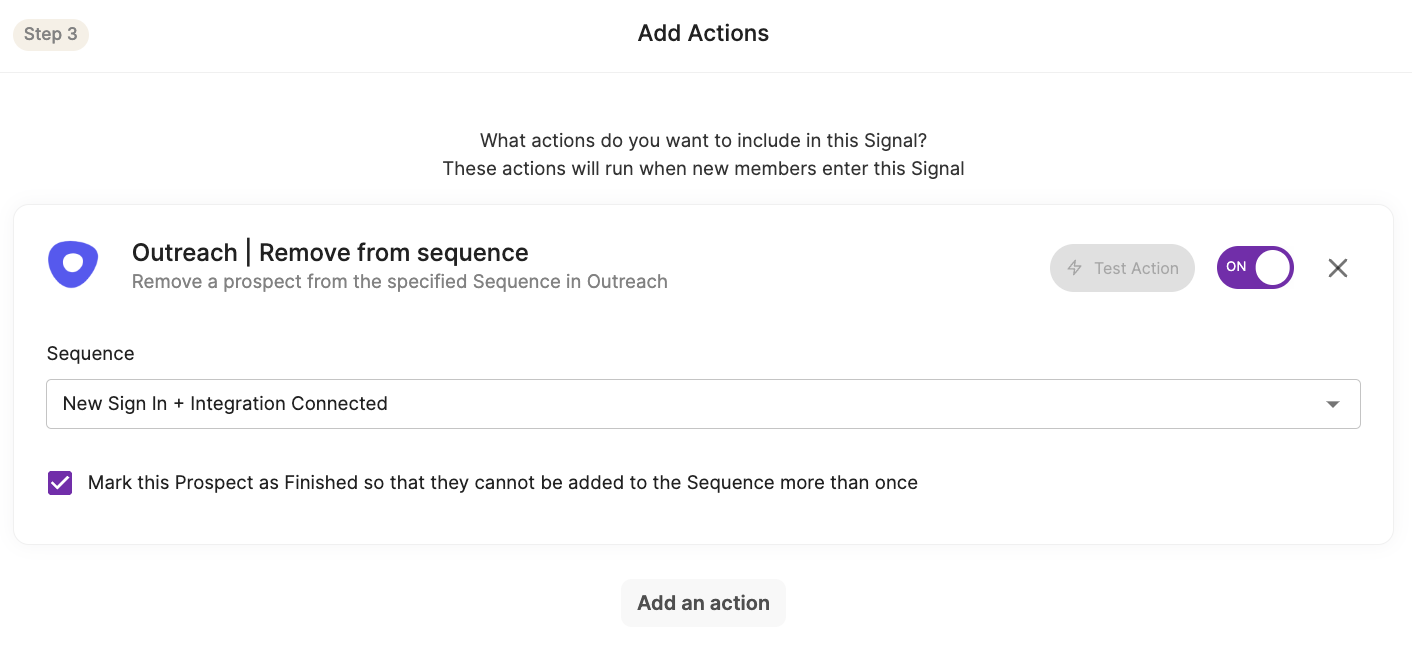Select the "New Sign In + Integration Connected" value
The width and height of the screenshot is (1412, 656).
point(225,404)
